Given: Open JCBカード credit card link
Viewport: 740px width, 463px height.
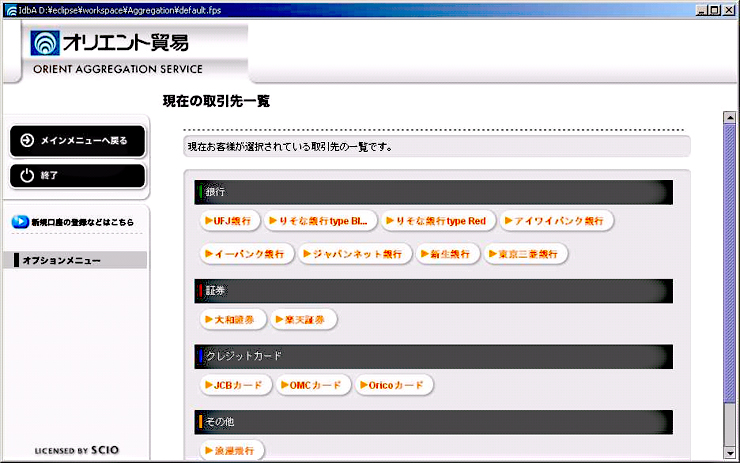Looking at the screenshot, I should pos(236,385).
